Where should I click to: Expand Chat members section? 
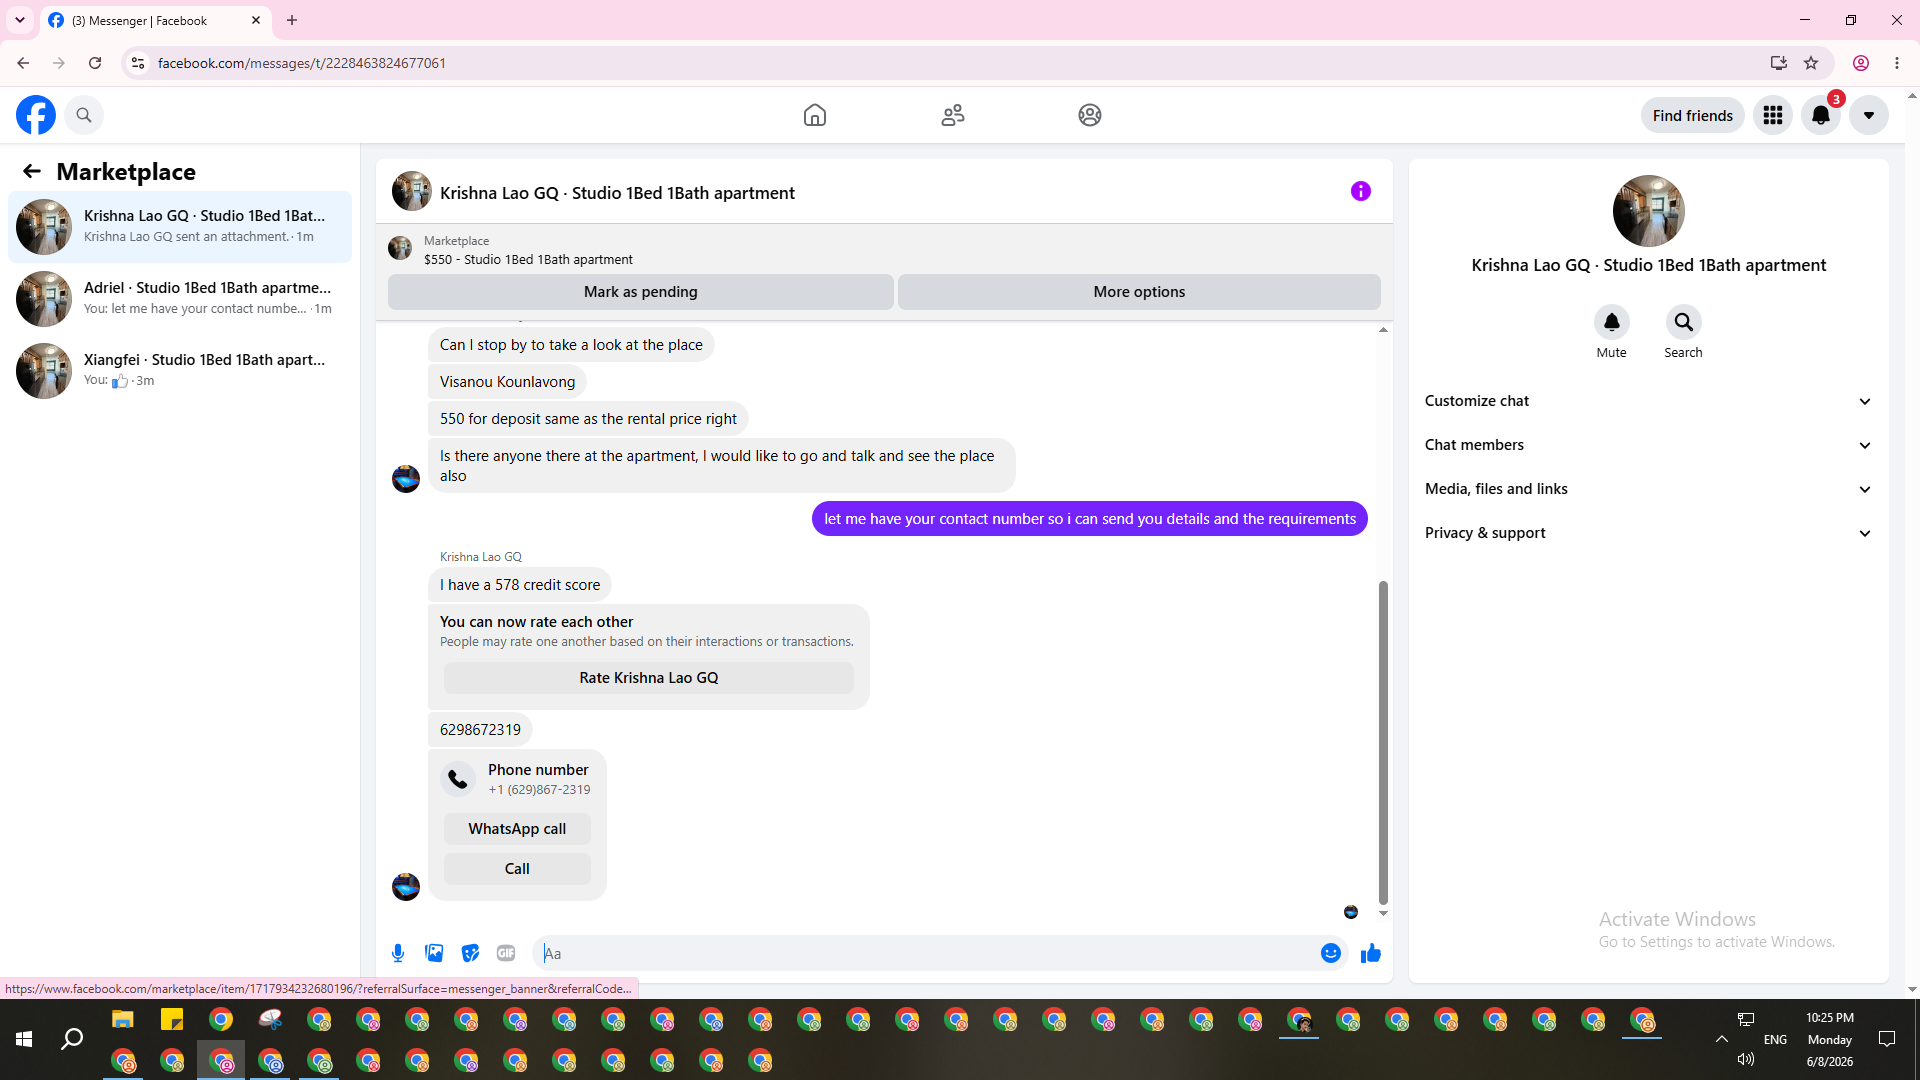(x=1648, y=445)
